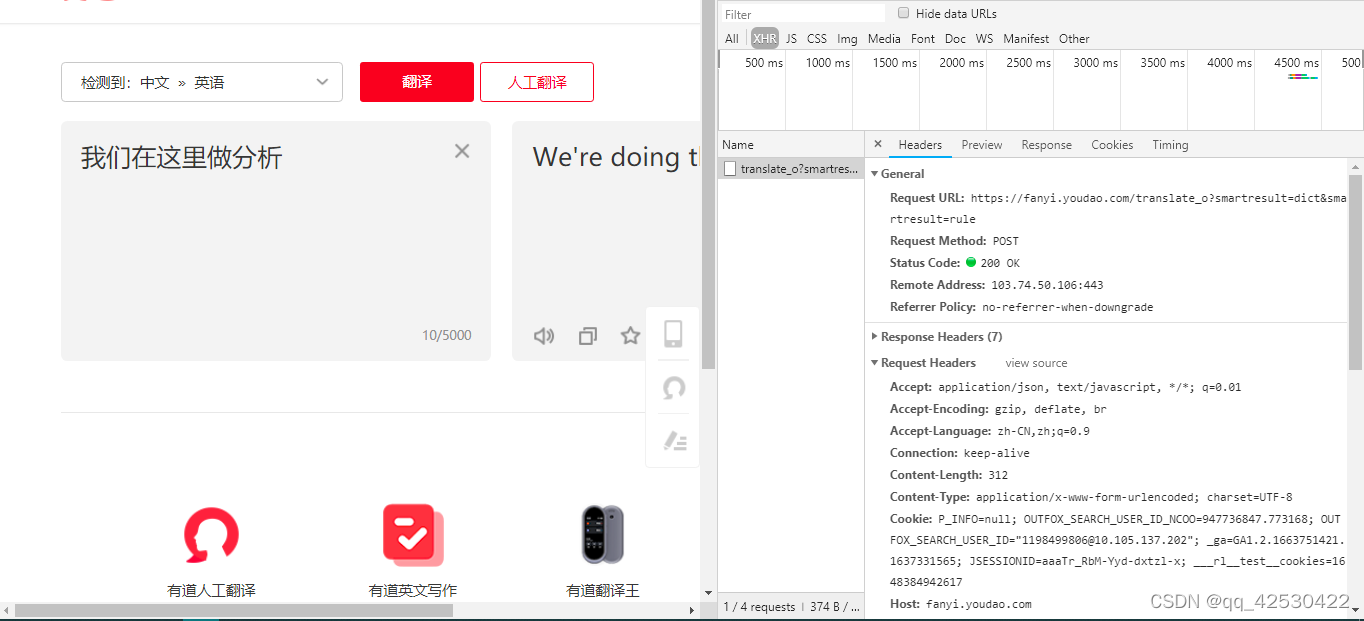Viewport: 1364px width, 621px height.
Task: Switch to the Cookies tab
Action: tap(1112, 145)
